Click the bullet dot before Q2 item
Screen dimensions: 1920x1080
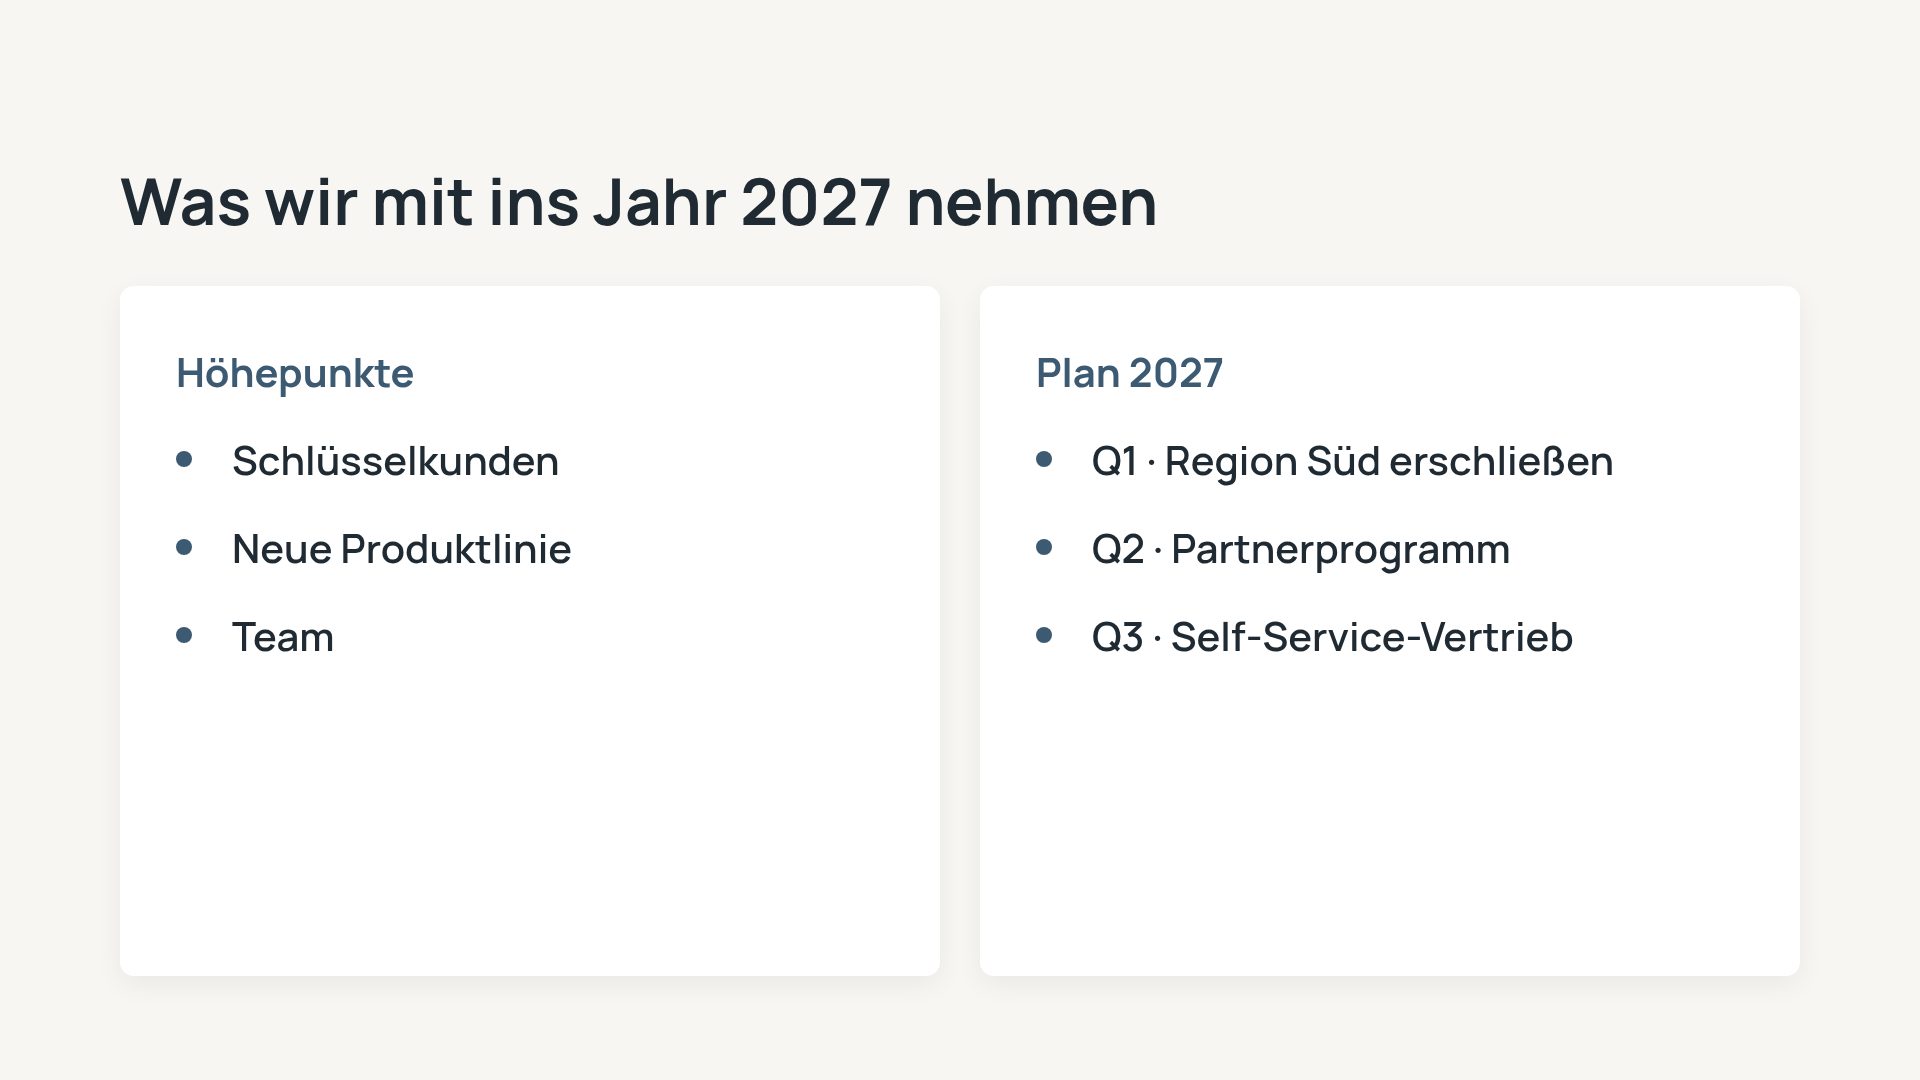1044,547
